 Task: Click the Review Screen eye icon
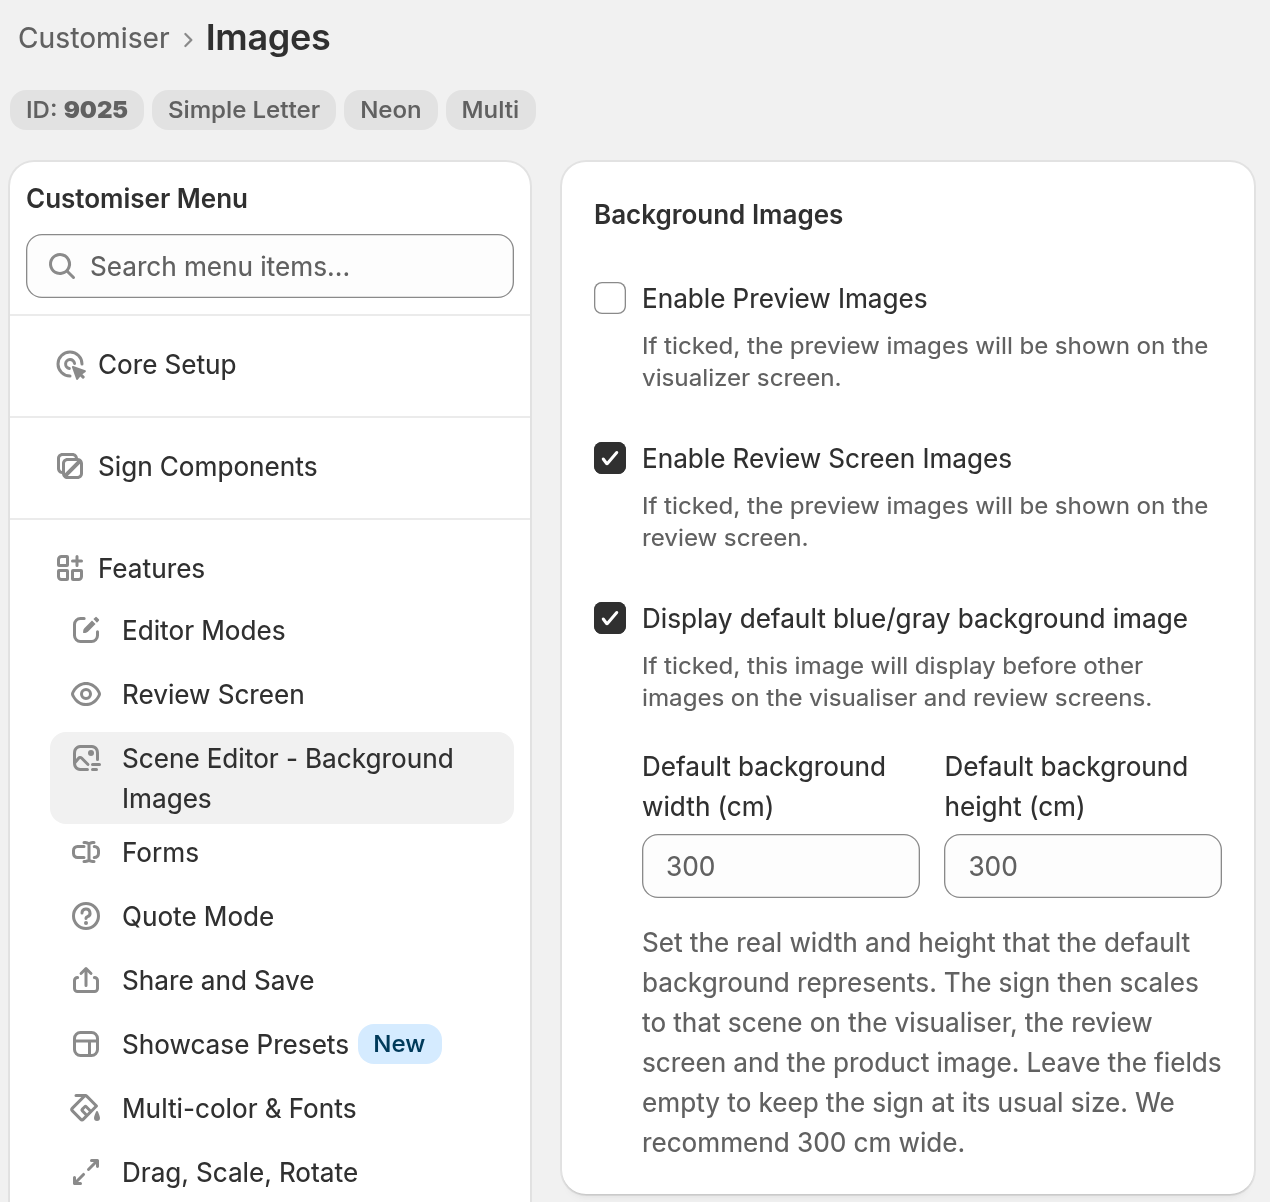86,694
